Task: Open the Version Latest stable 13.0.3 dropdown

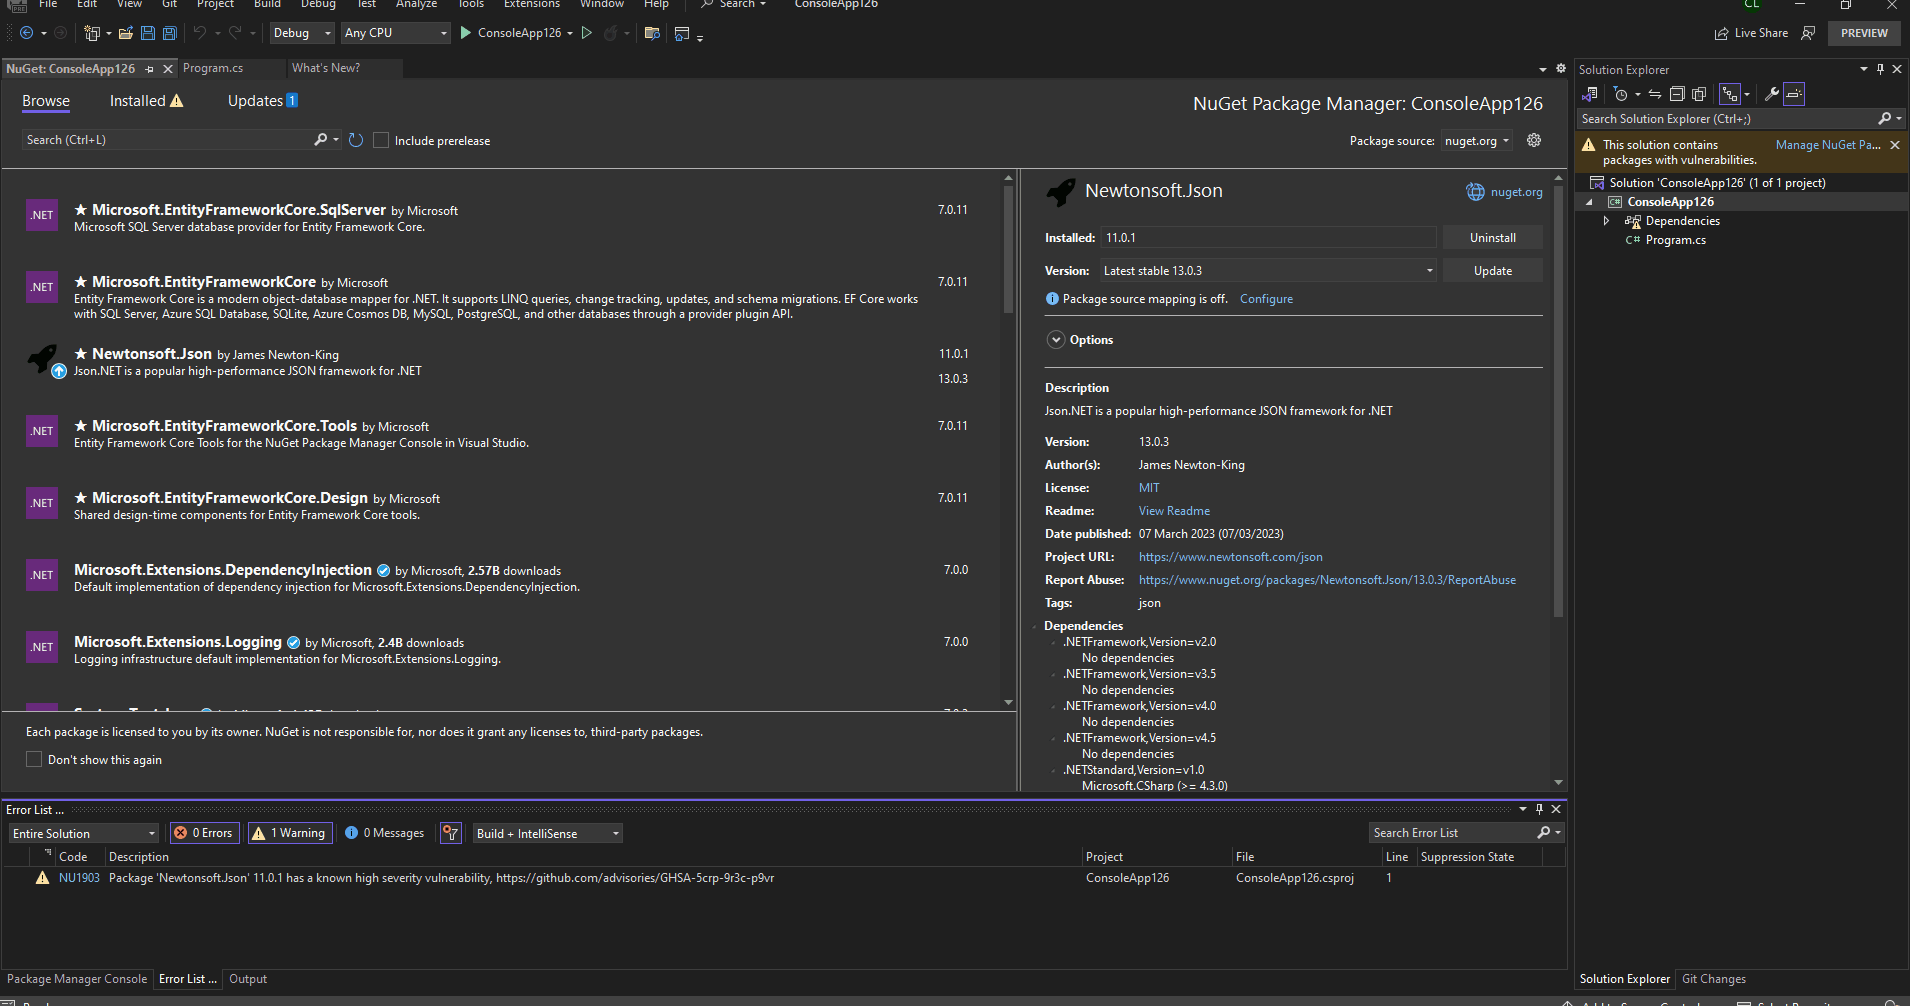Action: [x=1268, y=271]
